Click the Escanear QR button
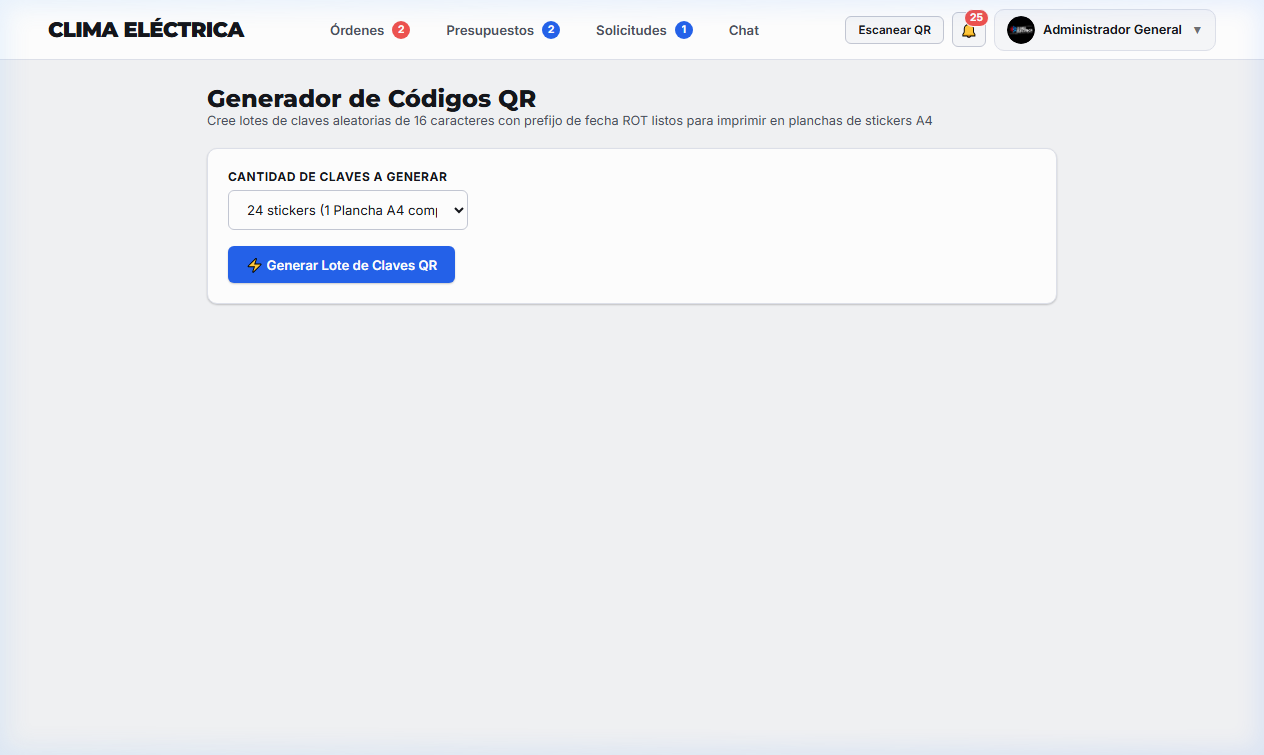Viewport: 1264px width, 755px height. coord(894,30)
